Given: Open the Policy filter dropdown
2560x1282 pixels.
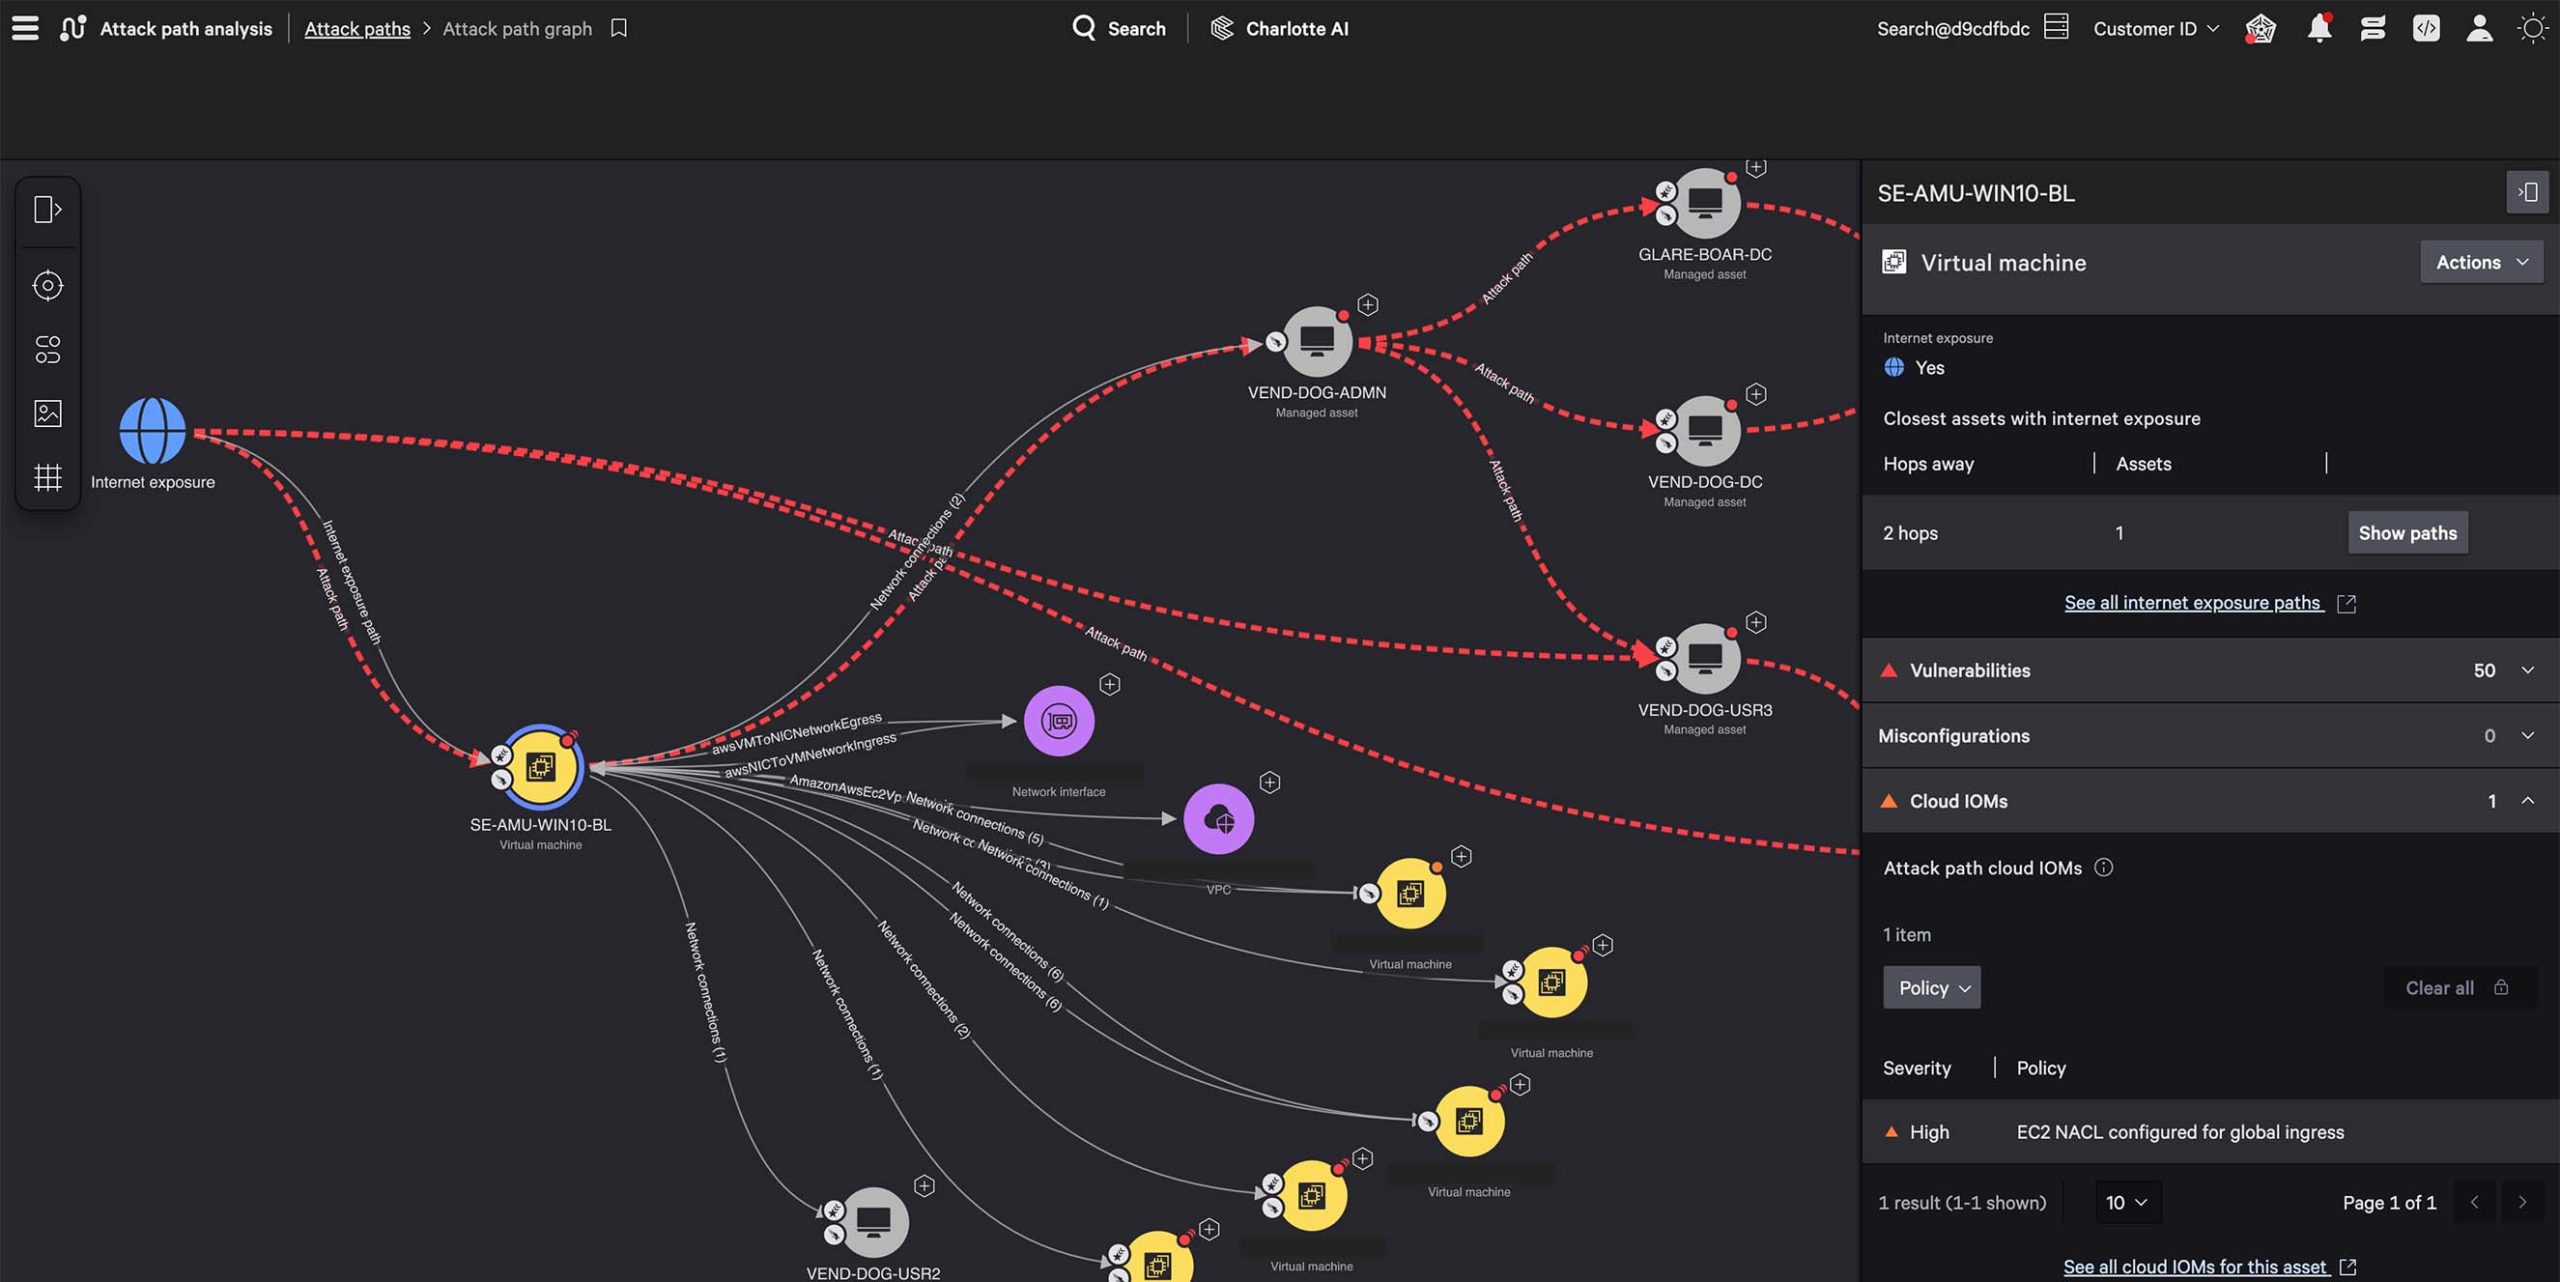Looking at the screenshot, I should pyautogui.click(x=1931, y=987).
